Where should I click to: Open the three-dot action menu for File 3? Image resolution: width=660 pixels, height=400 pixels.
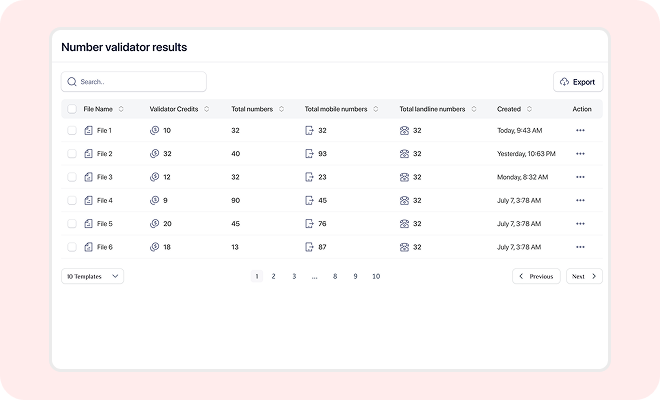point(580,177)
